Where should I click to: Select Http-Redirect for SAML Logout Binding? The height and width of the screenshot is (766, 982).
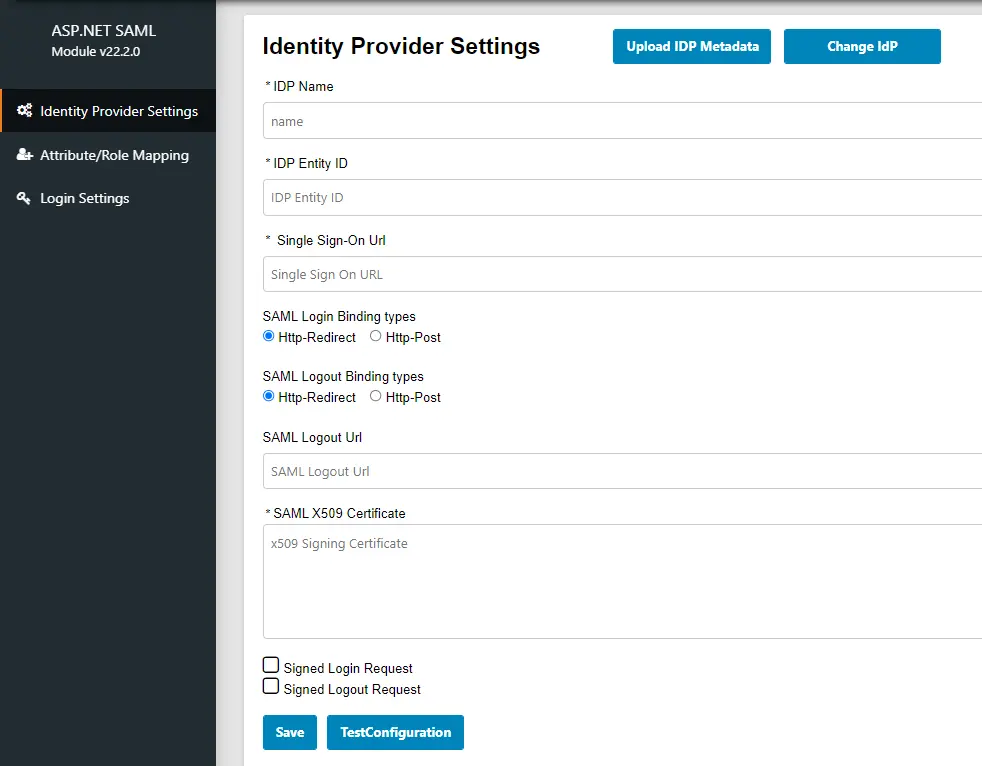pos(269,396)
